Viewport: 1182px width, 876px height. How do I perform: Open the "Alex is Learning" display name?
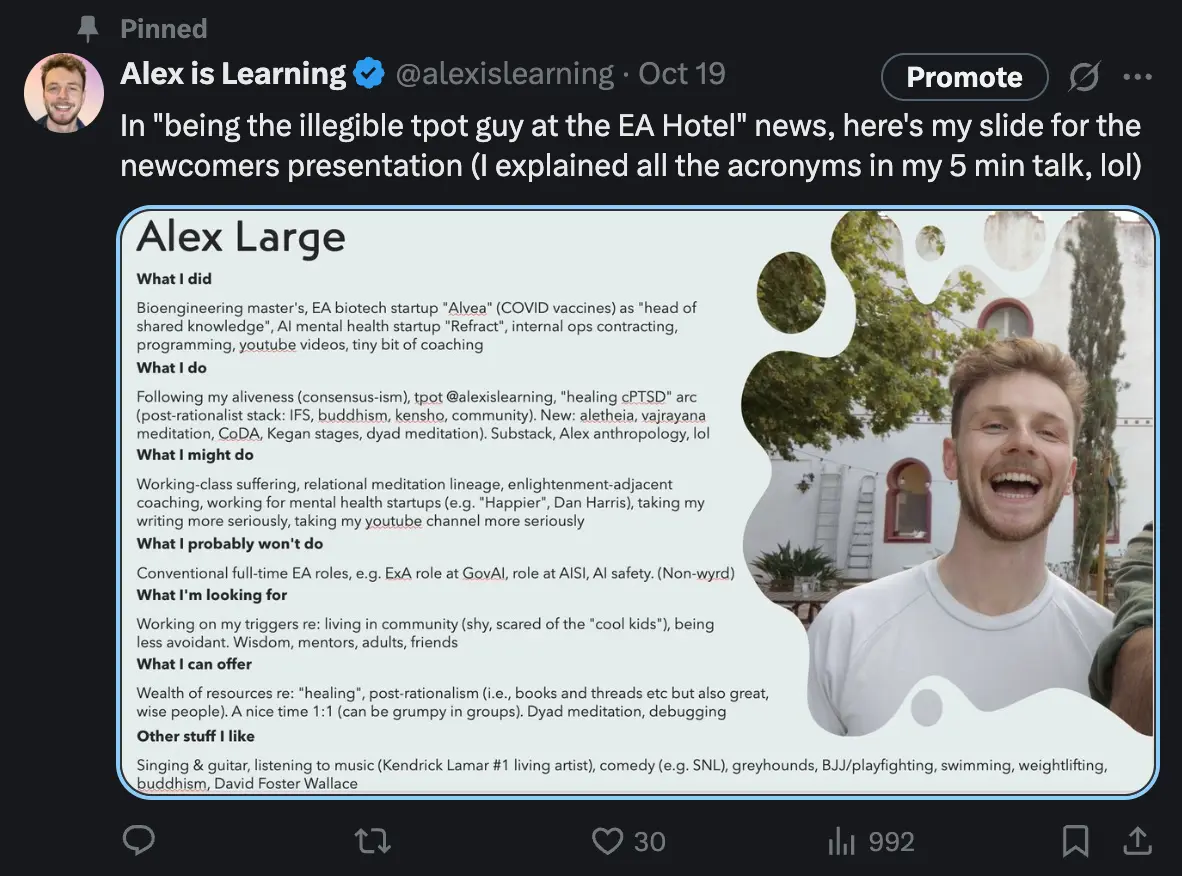(233, 74)
